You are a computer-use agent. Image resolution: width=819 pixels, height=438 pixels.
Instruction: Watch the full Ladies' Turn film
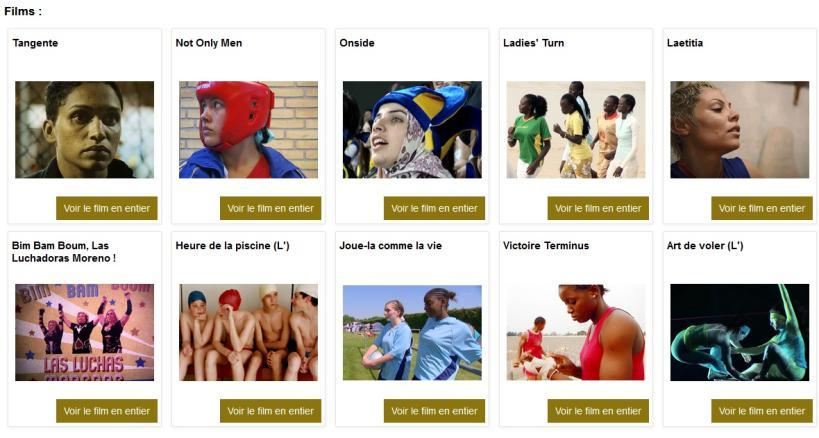pyautogui.click(x=598, y=208)
